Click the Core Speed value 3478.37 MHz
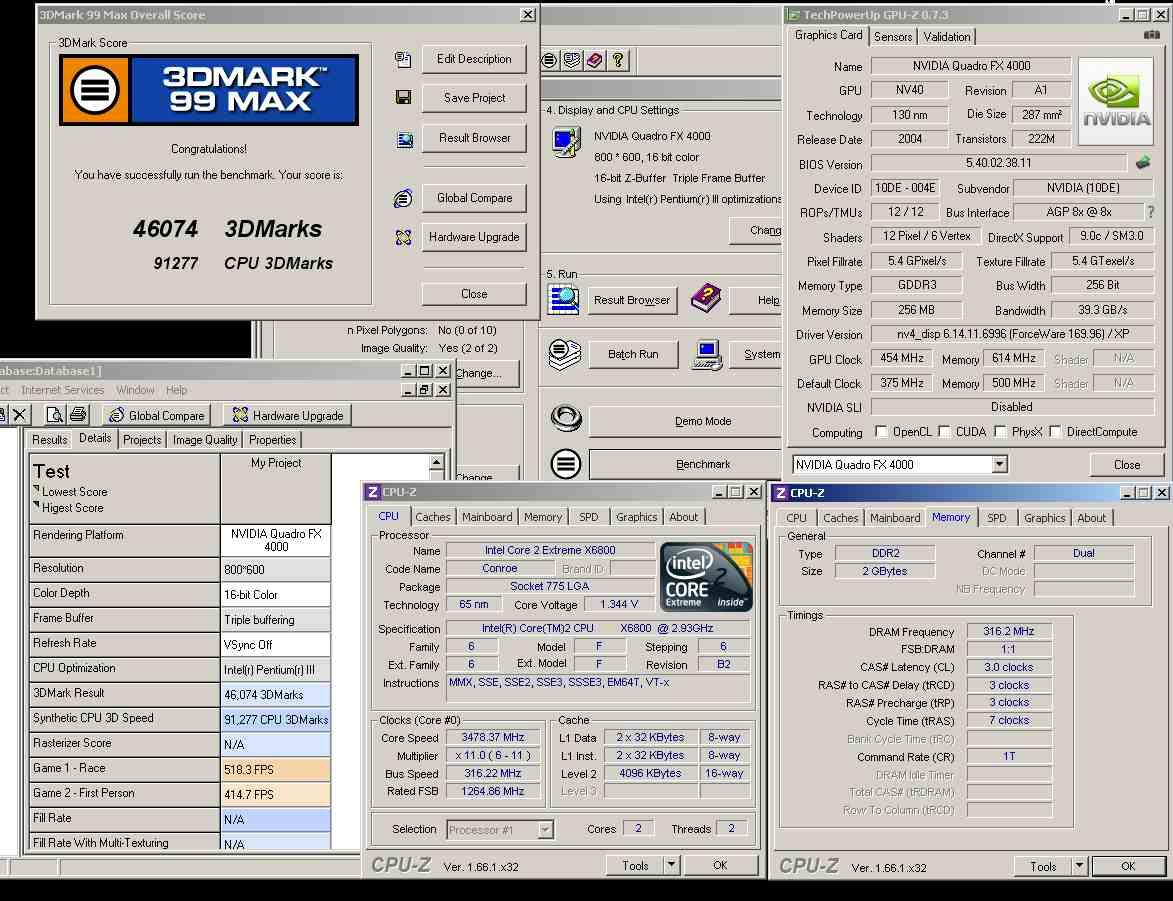1173x901 pixels. point(493,737)
